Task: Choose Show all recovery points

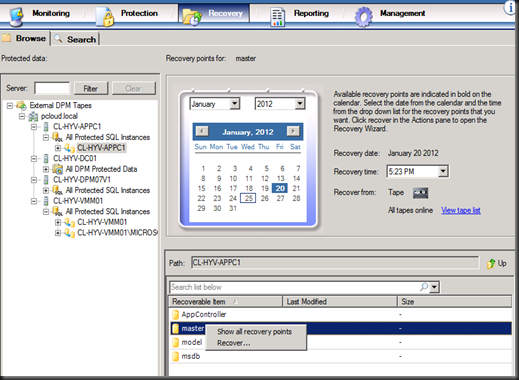Action: (255, 332)
